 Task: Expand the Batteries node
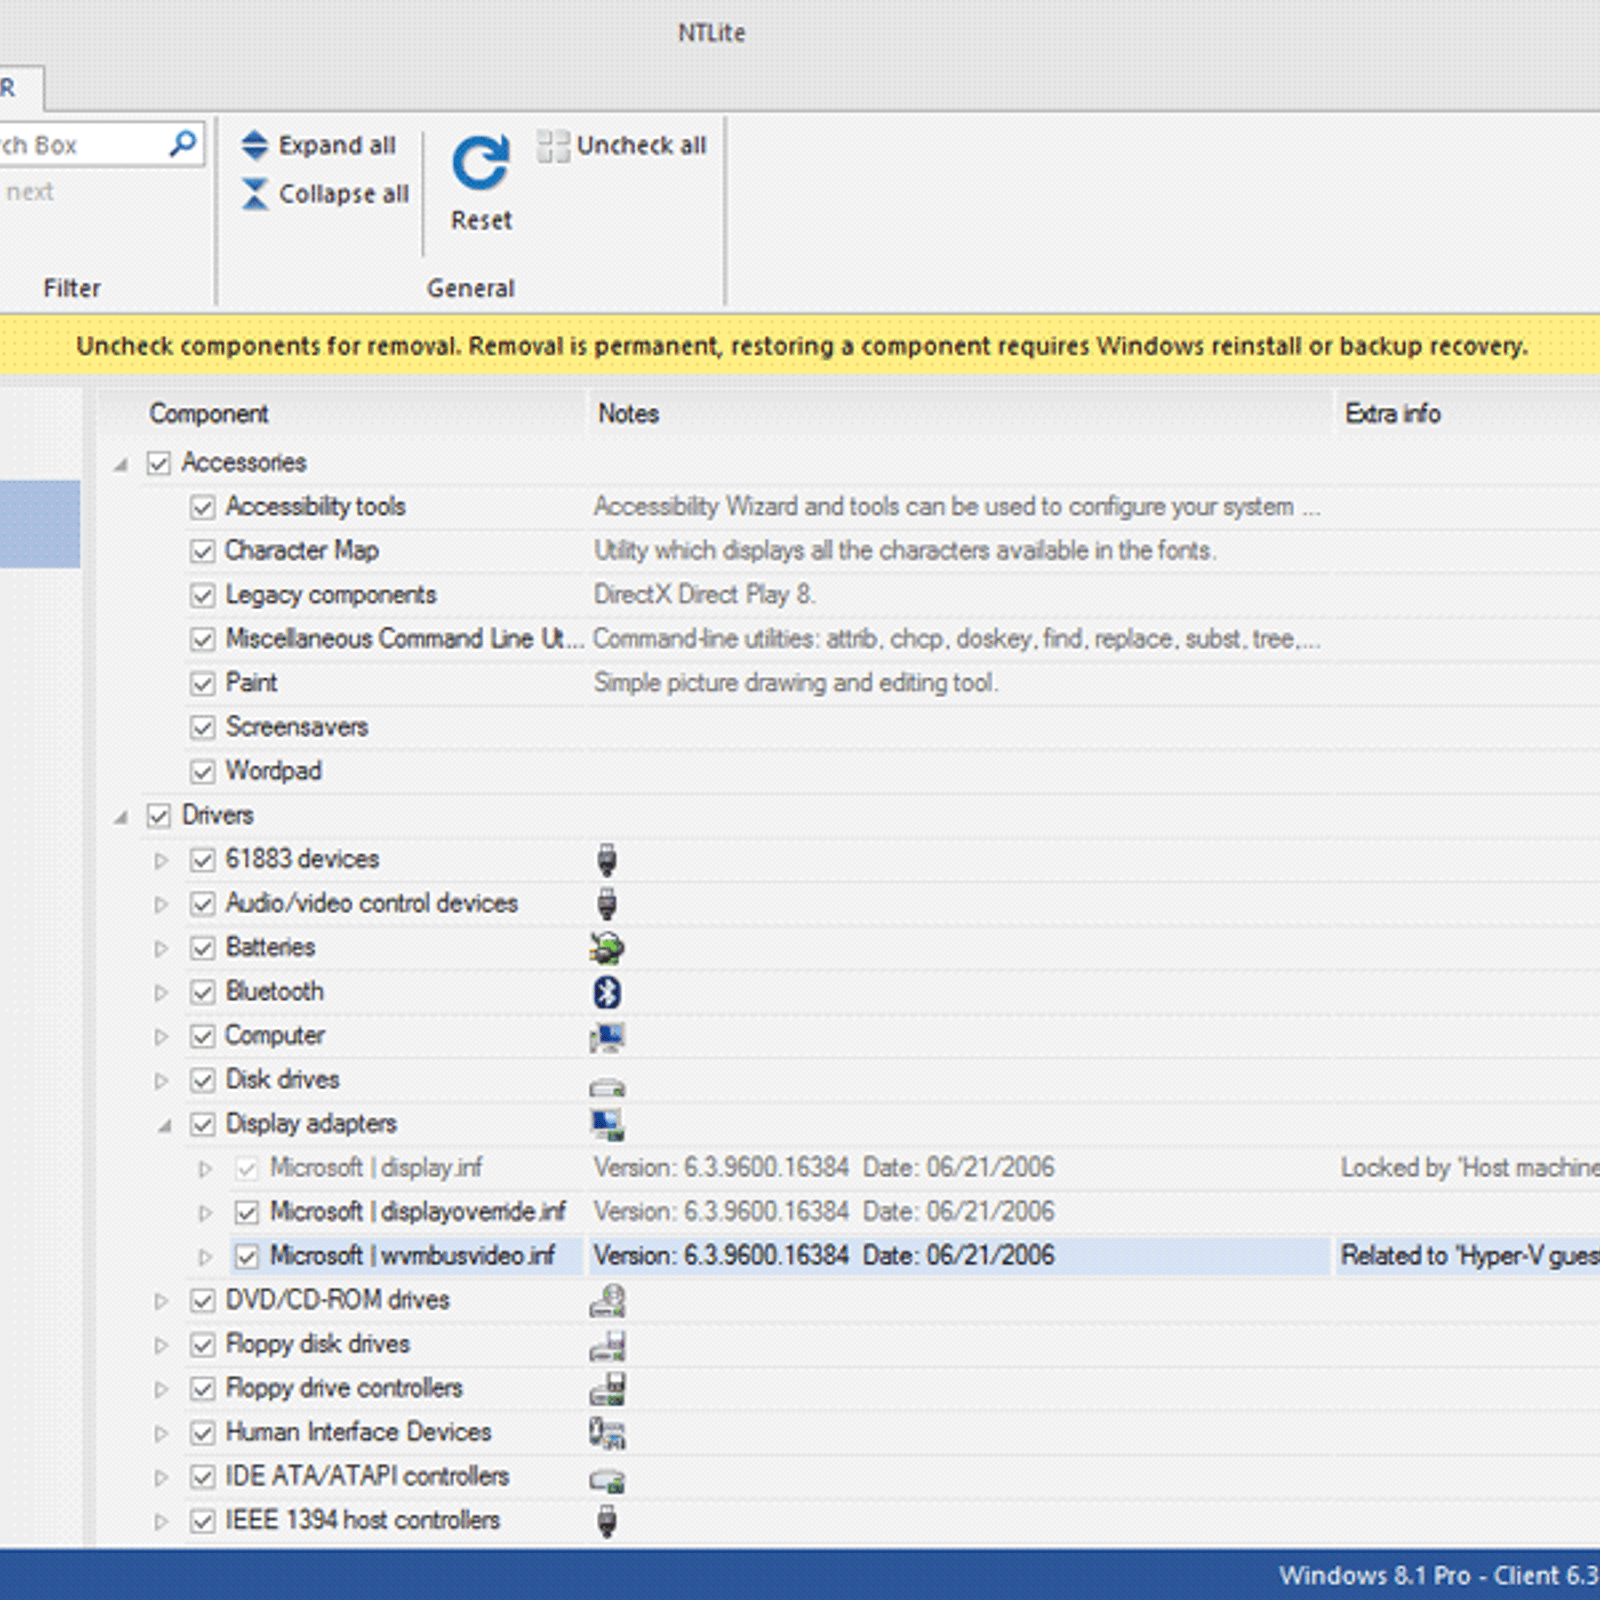(x=161, y=948)
